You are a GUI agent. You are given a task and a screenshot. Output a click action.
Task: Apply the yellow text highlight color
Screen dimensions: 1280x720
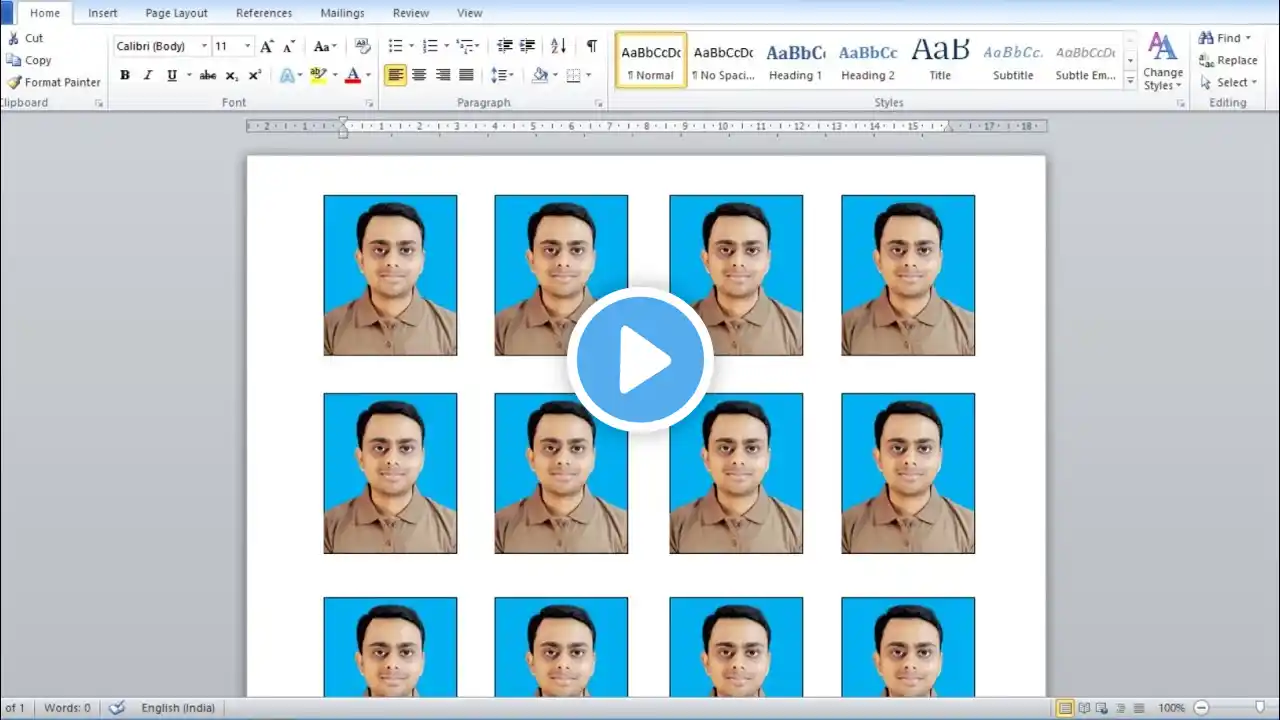tap(317, 75)
